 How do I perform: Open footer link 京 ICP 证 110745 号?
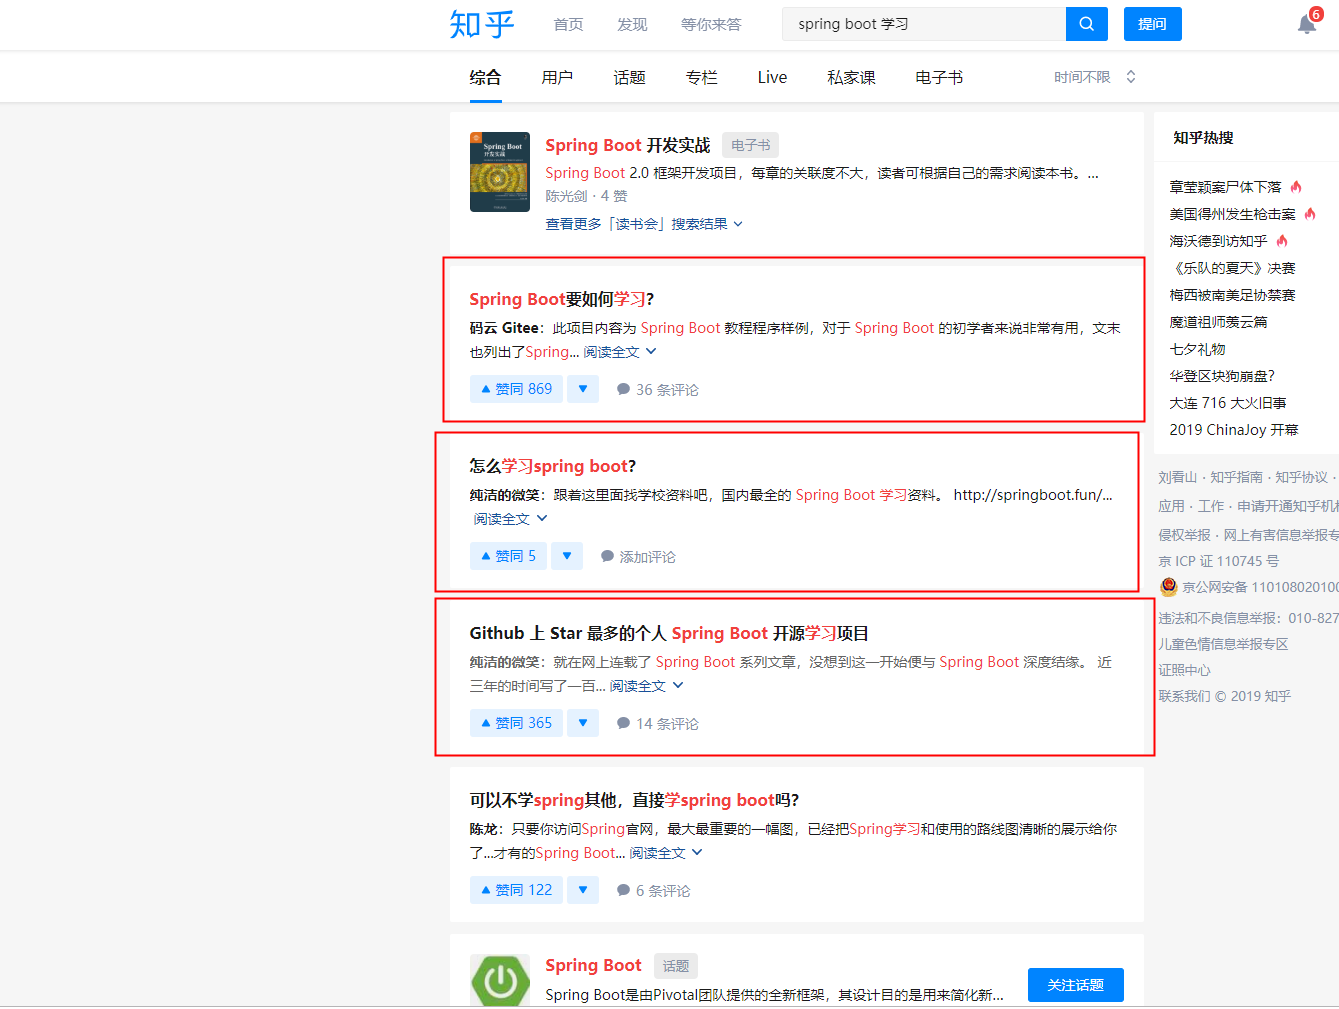1218,561
